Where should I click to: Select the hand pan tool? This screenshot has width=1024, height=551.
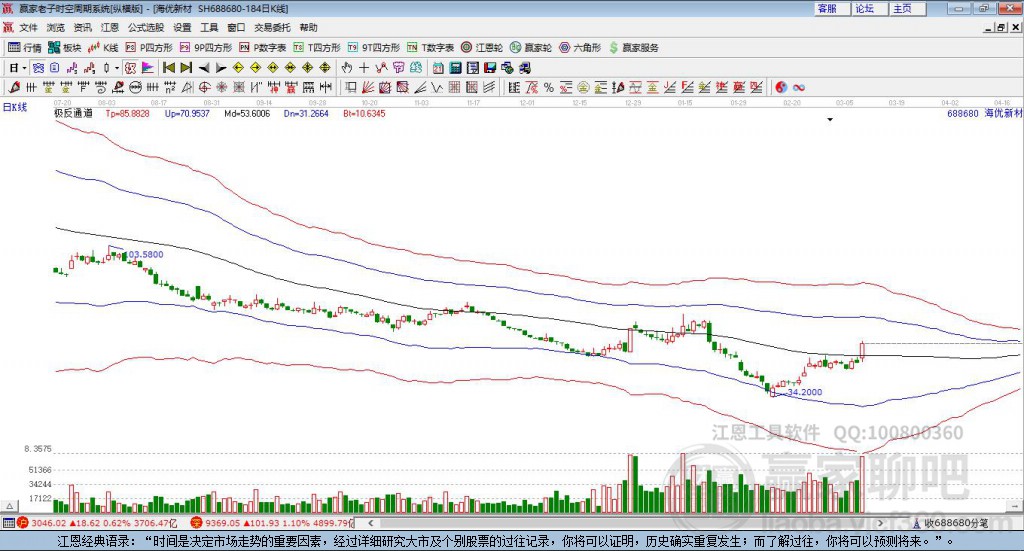[347, 68]
